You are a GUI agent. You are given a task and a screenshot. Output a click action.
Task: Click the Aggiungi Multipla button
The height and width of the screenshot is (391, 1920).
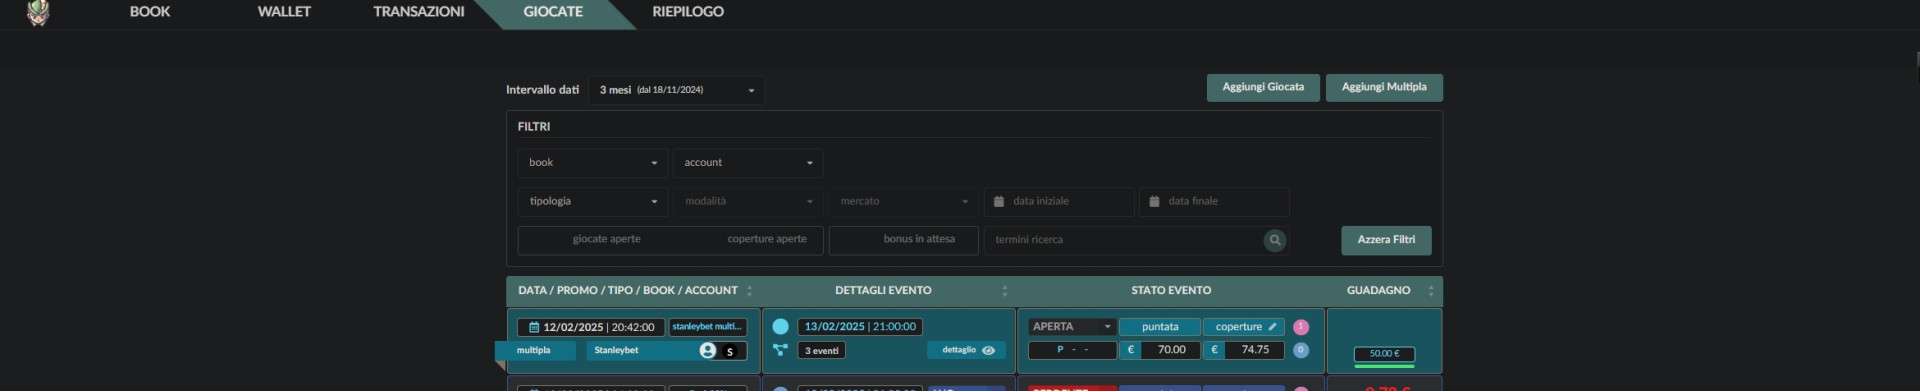point(1384,87)
